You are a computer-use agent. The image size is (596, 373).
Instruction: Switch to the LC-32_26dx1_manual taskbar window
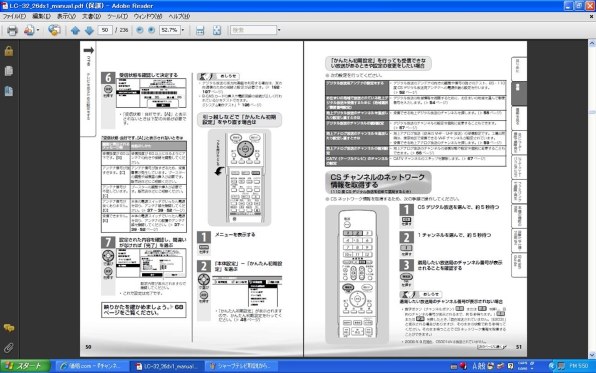(x=167, y=366)
